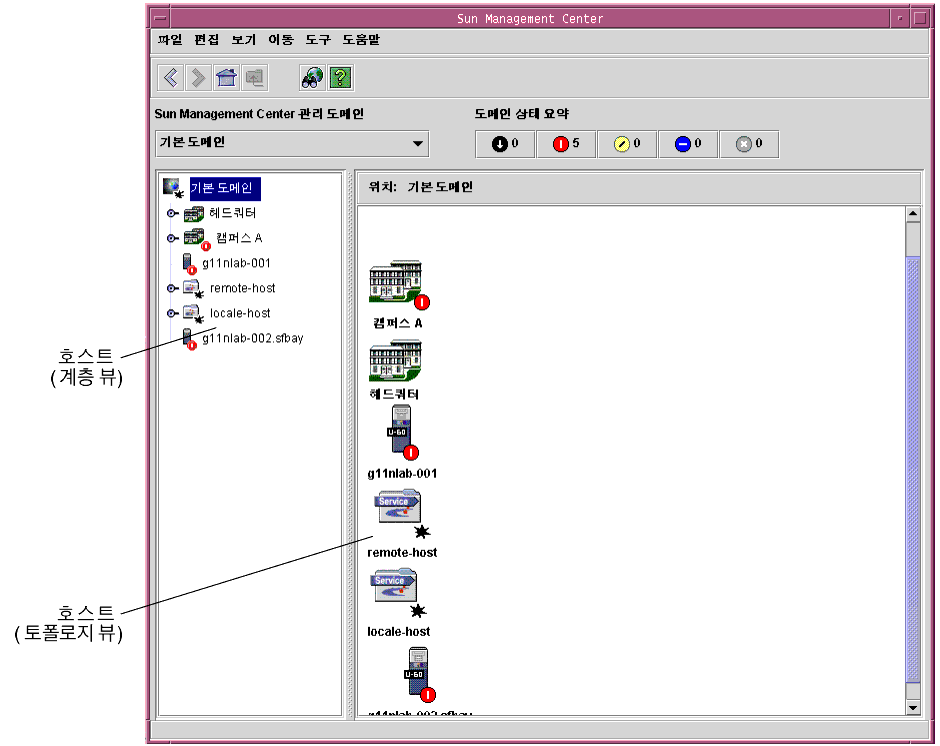
Task: Select g11nlab-001 in the hierarchy tree
Action: (236, 263)
